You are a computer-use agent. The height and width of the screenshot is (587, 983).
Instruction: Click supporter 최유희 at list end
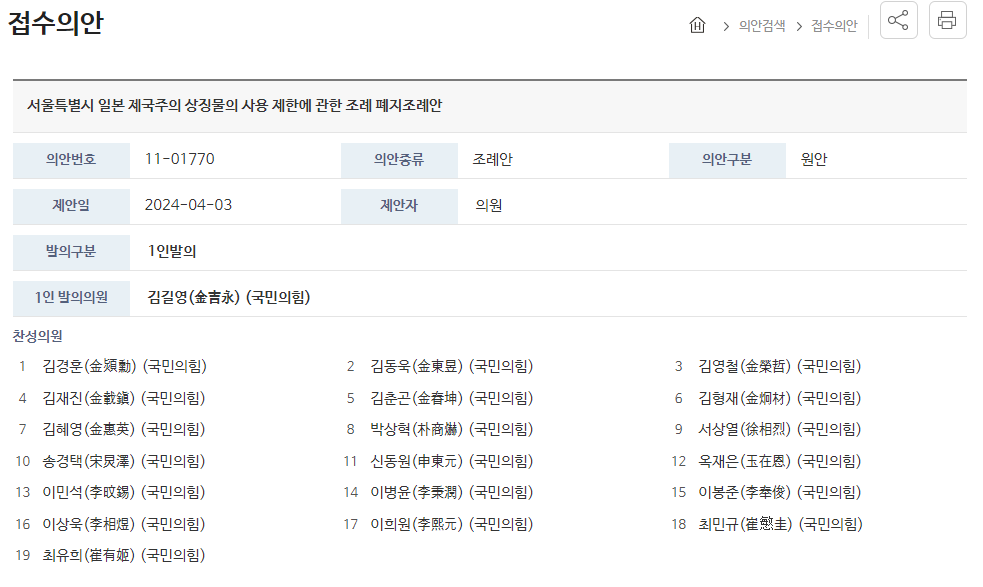pyautogui.click(x=124, y=556)
